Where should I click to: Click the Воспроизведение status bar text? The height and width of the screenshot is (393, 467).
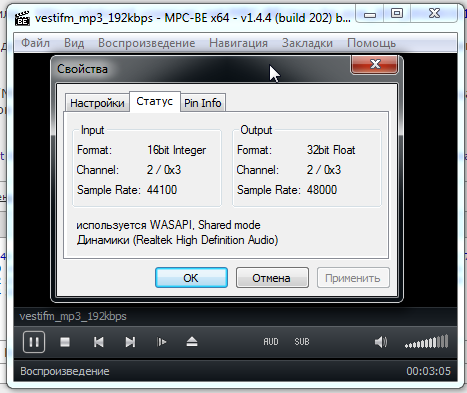[65, 371]
